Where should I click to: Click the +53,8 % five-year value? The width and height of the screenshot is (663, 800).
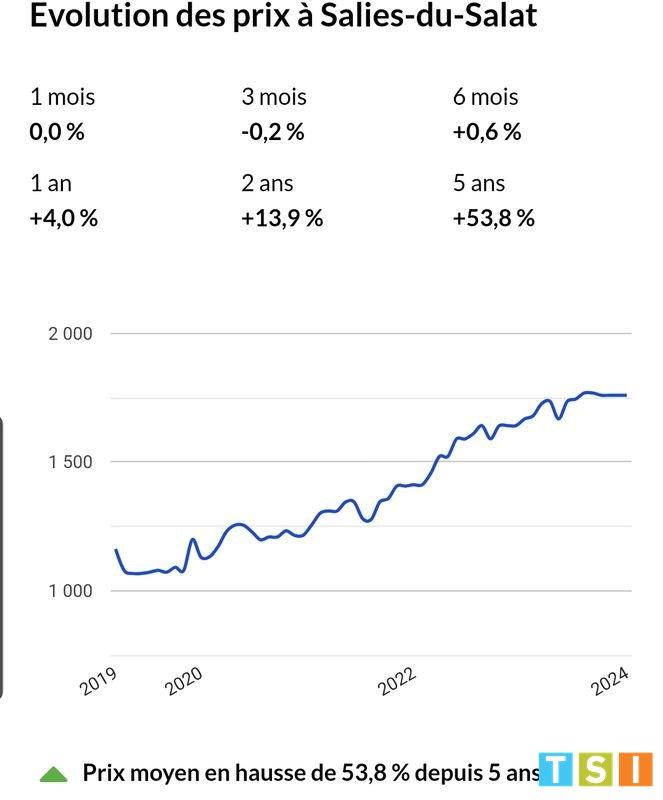(494, 218)
